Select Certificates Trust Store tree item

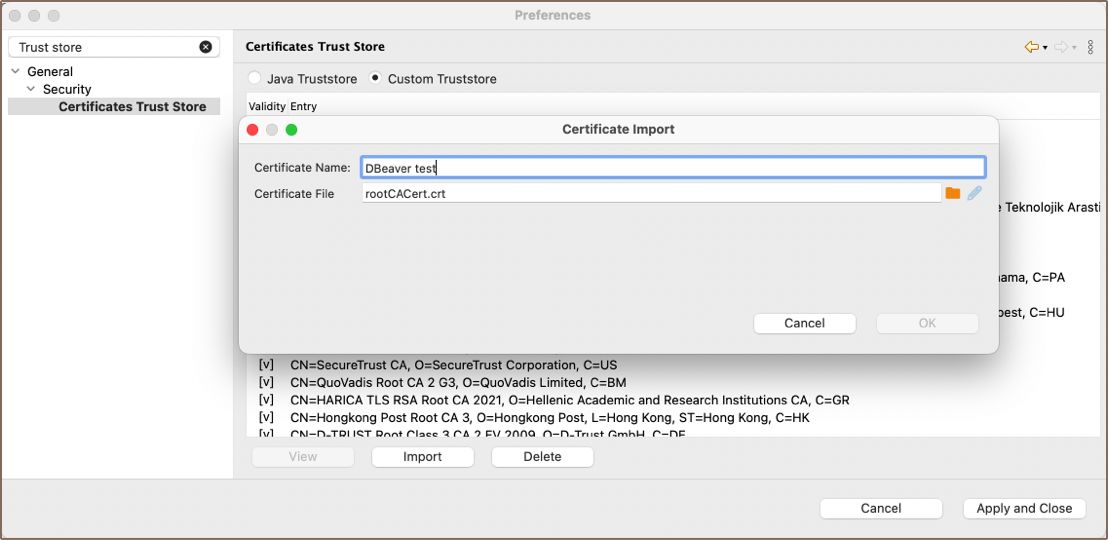coord(132,107)
